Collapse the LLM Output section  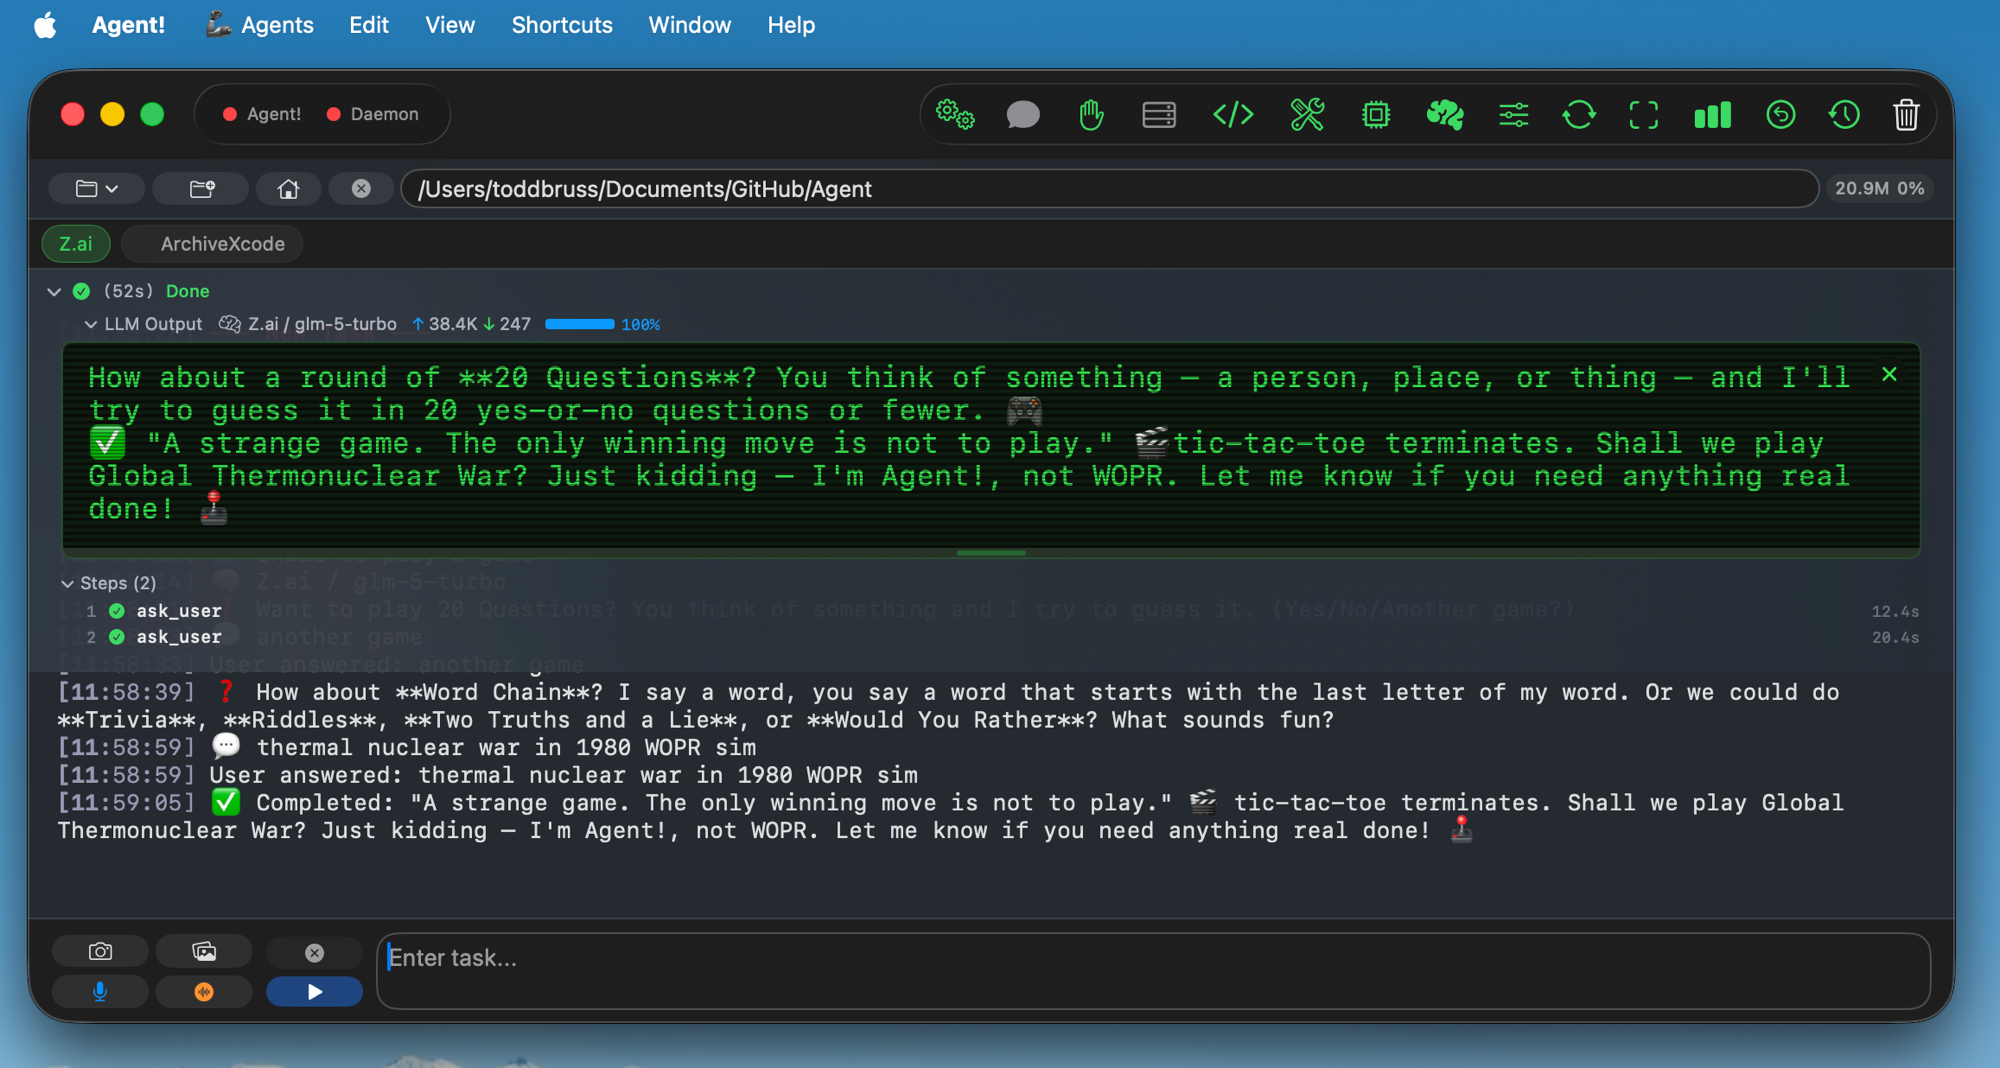tap(91, 324)
